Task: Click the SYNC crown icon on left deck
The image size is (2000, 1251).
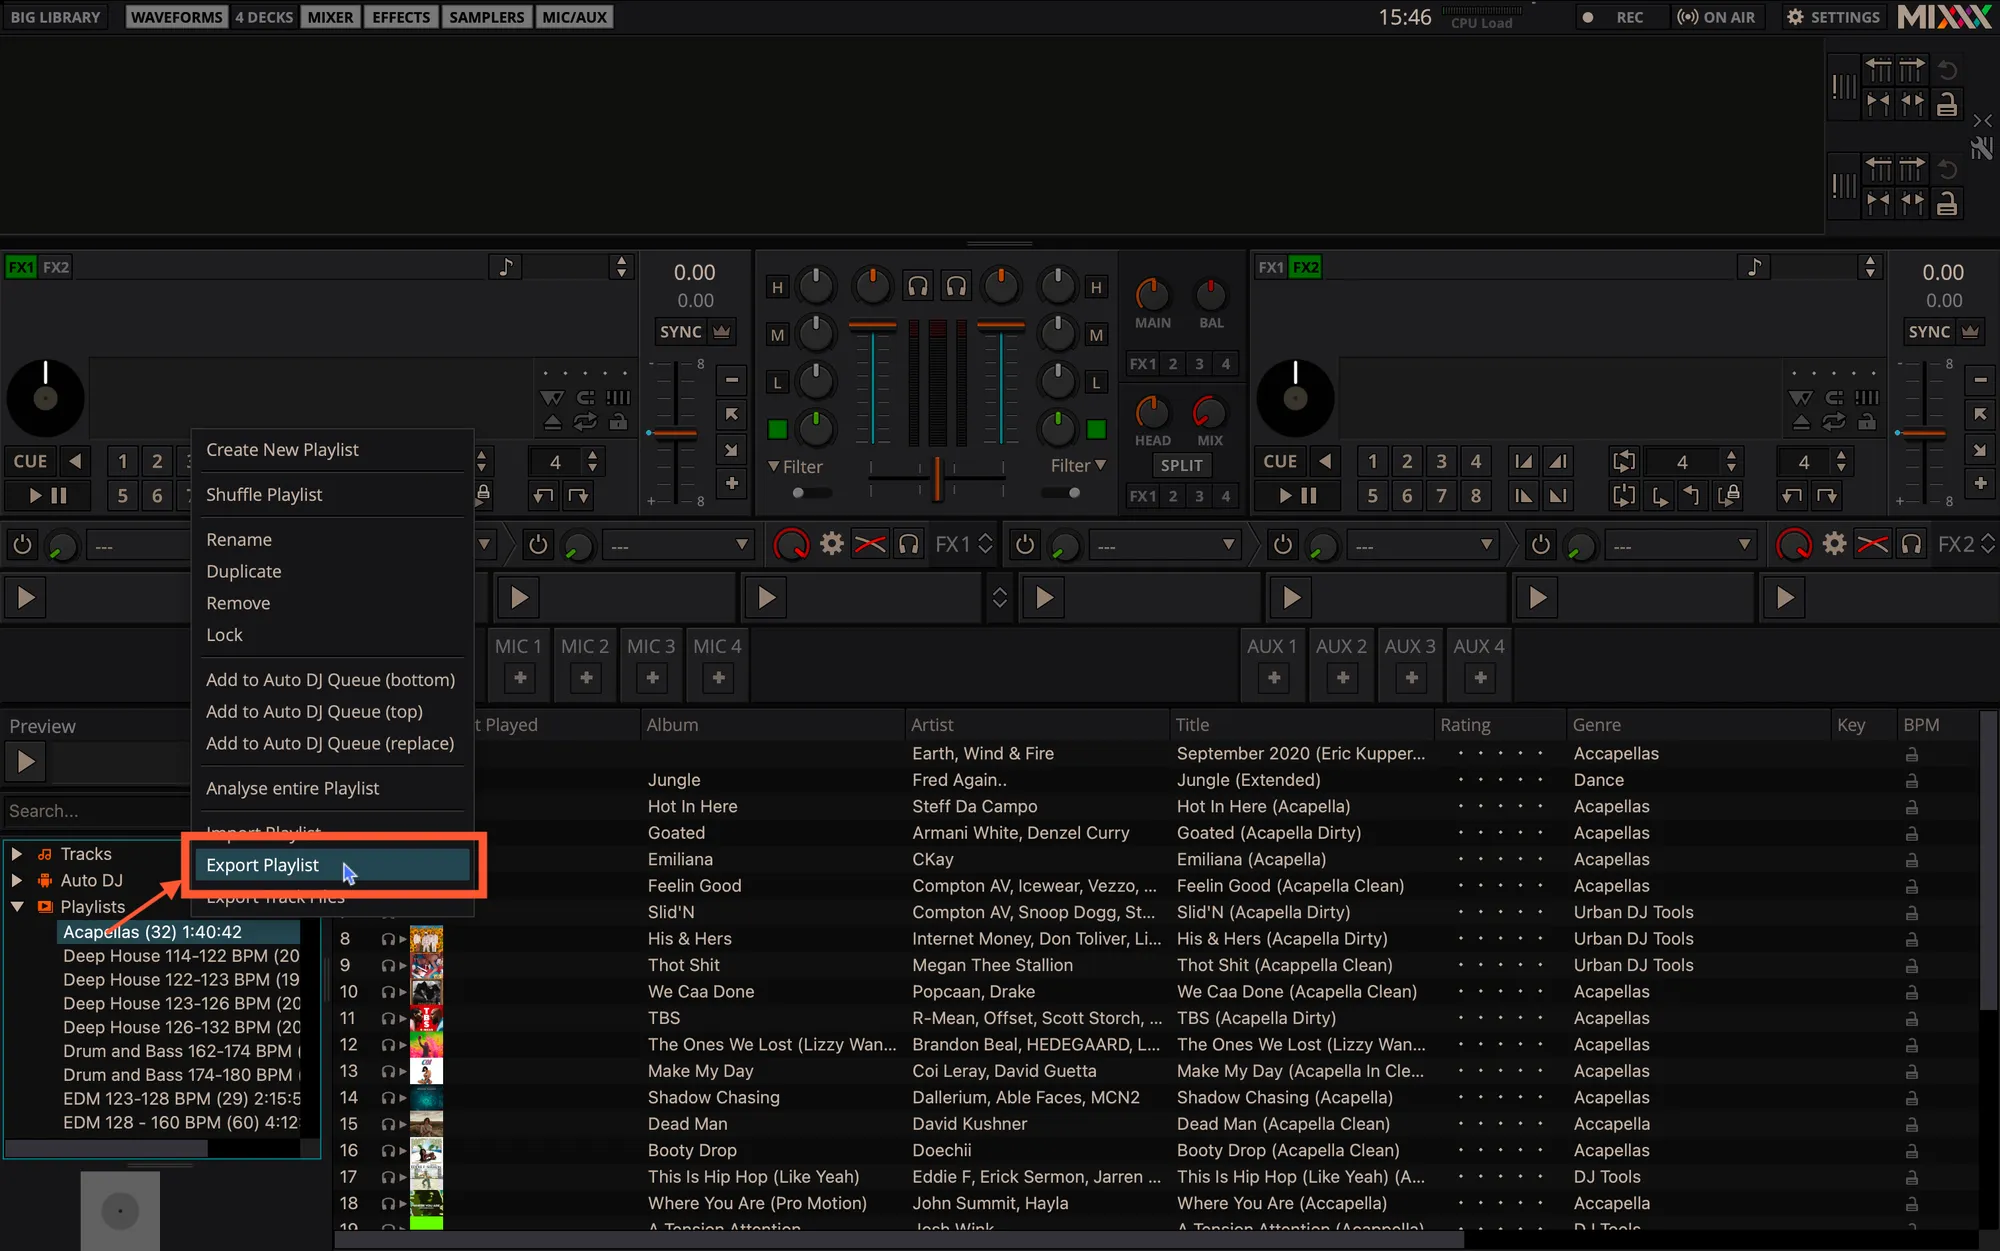Action: click(x=722, y=332)
